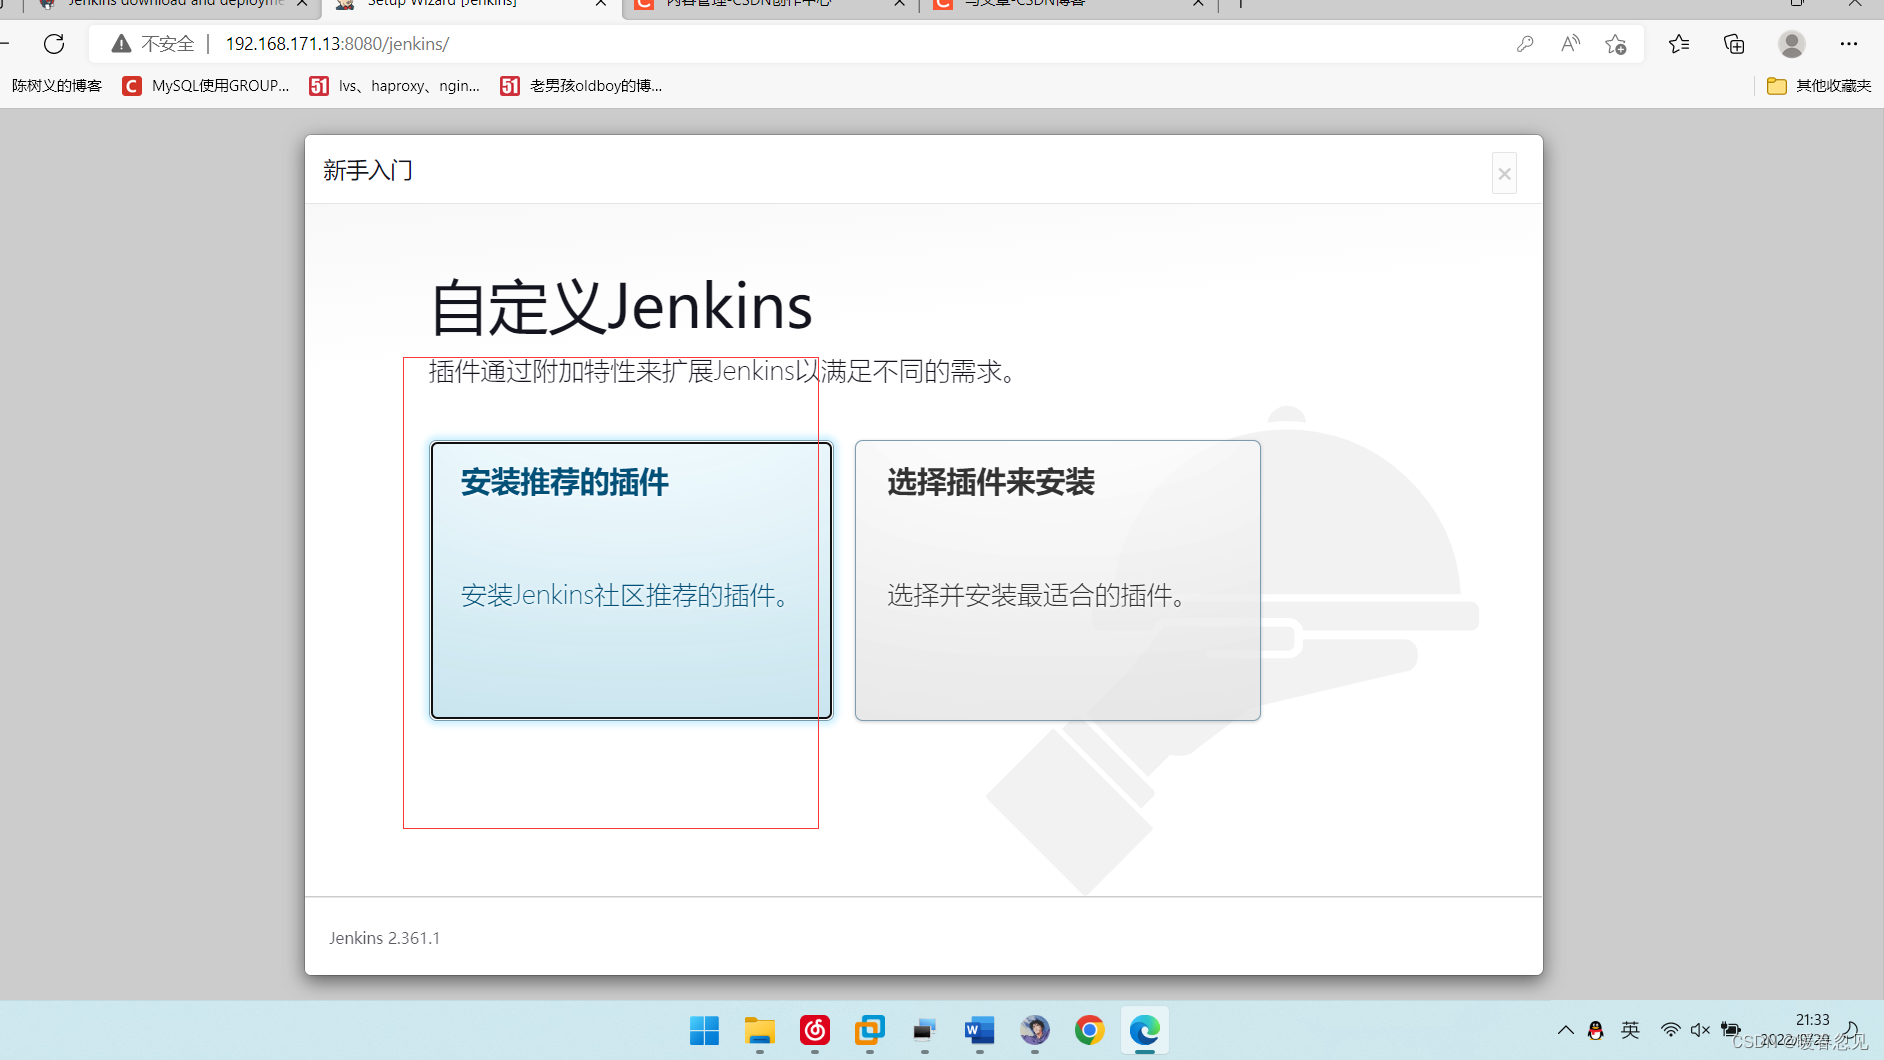Click the QQ penguin tray icon

pos(1596,1030)
